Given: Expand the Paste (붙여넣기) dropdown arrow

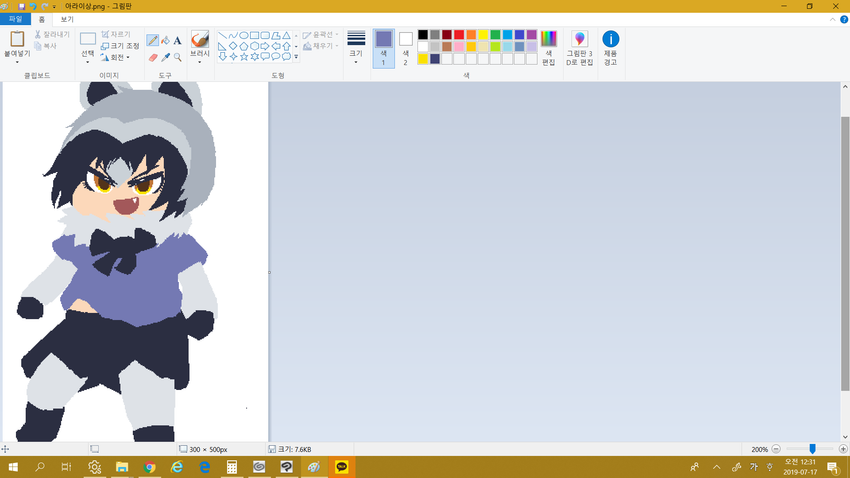Looking at the screenshot, I should (17, 62).
